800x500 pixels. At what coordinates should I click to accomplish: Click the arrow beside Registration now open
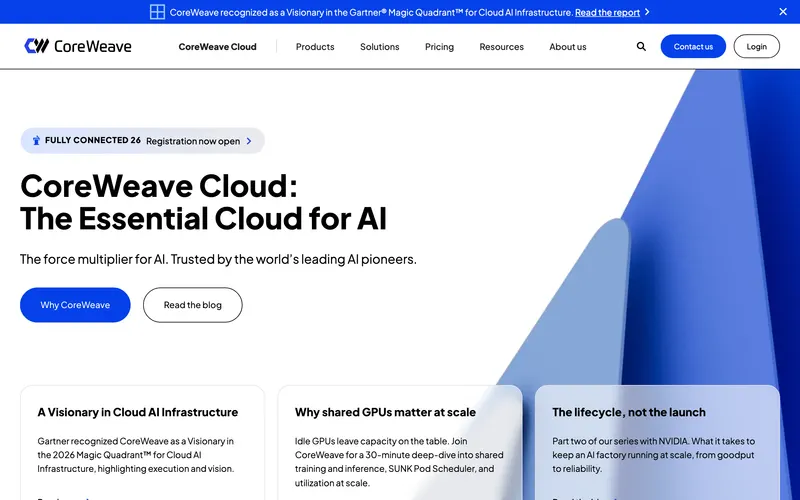click(x=249, y=141)
